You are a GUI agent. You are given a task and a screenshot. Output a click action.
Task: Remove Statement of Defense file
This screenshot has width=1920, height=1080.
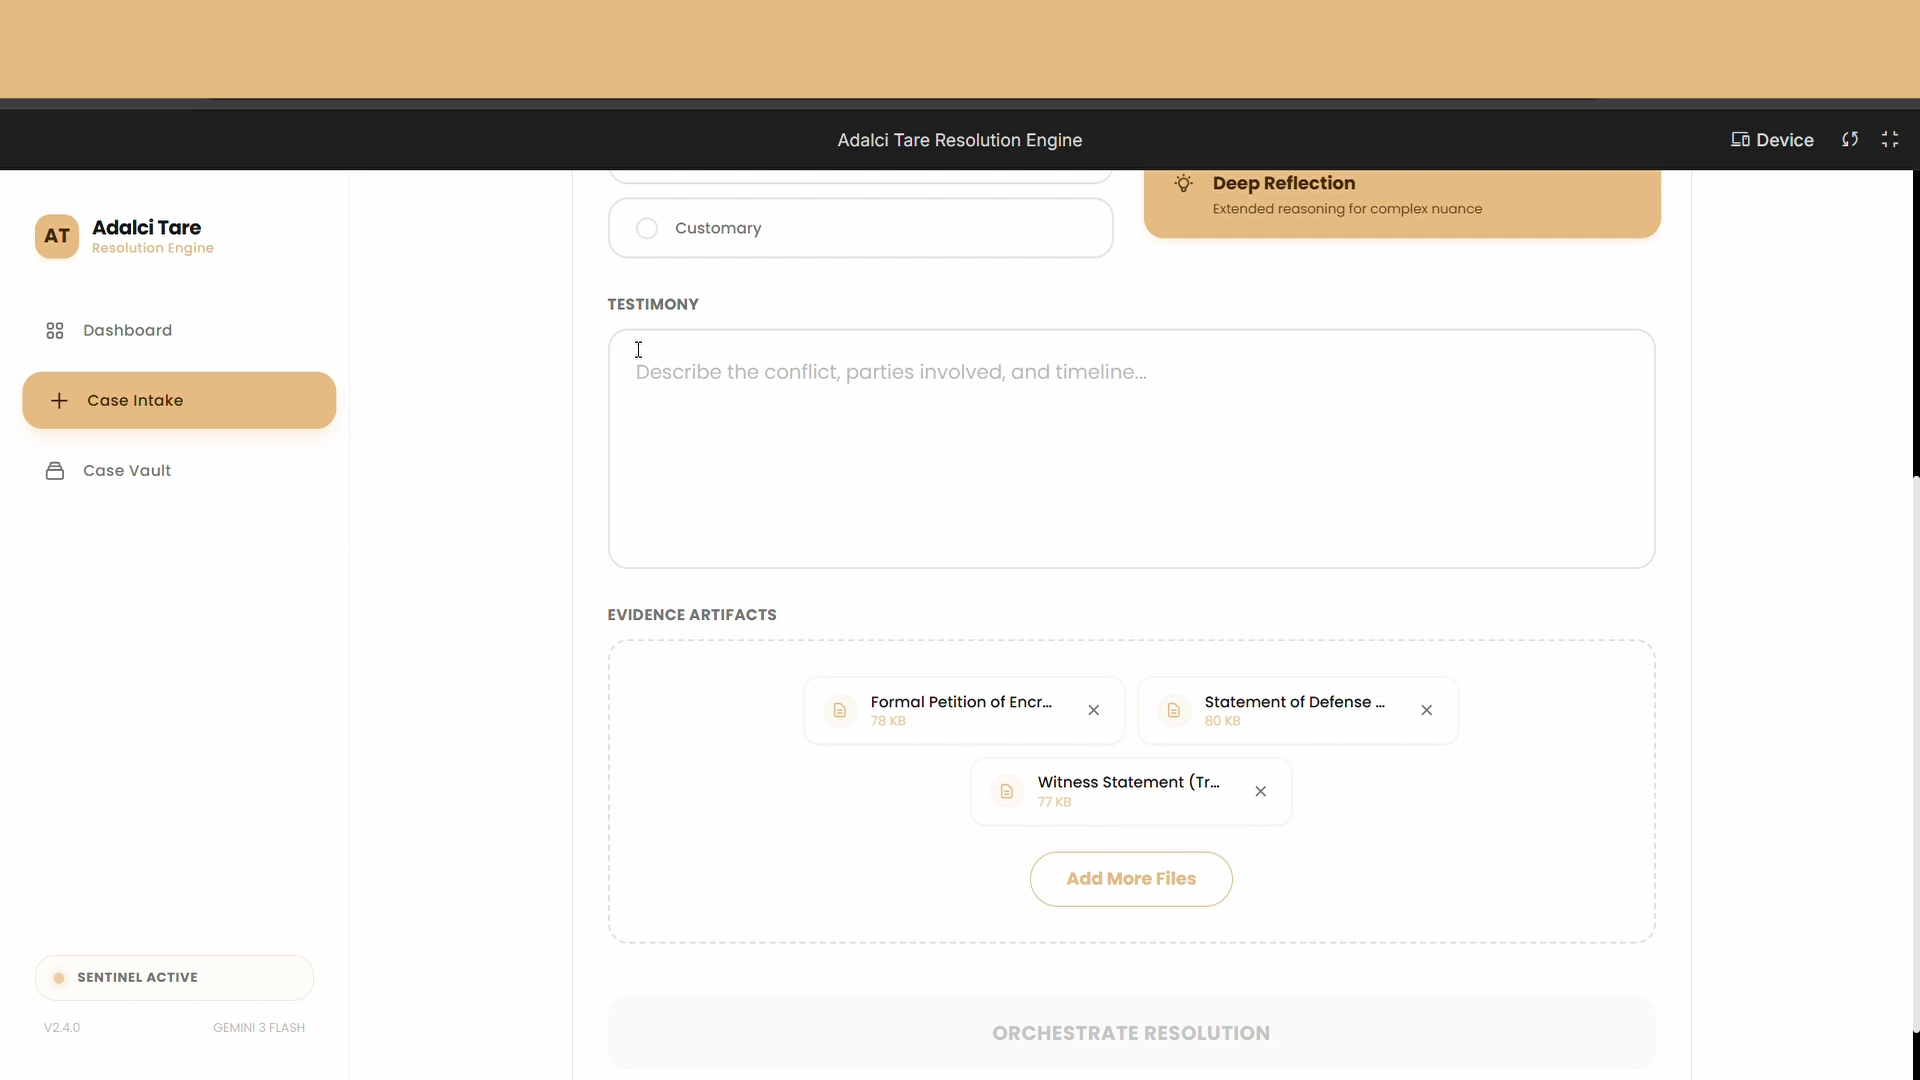click(x=1427, y=710)
